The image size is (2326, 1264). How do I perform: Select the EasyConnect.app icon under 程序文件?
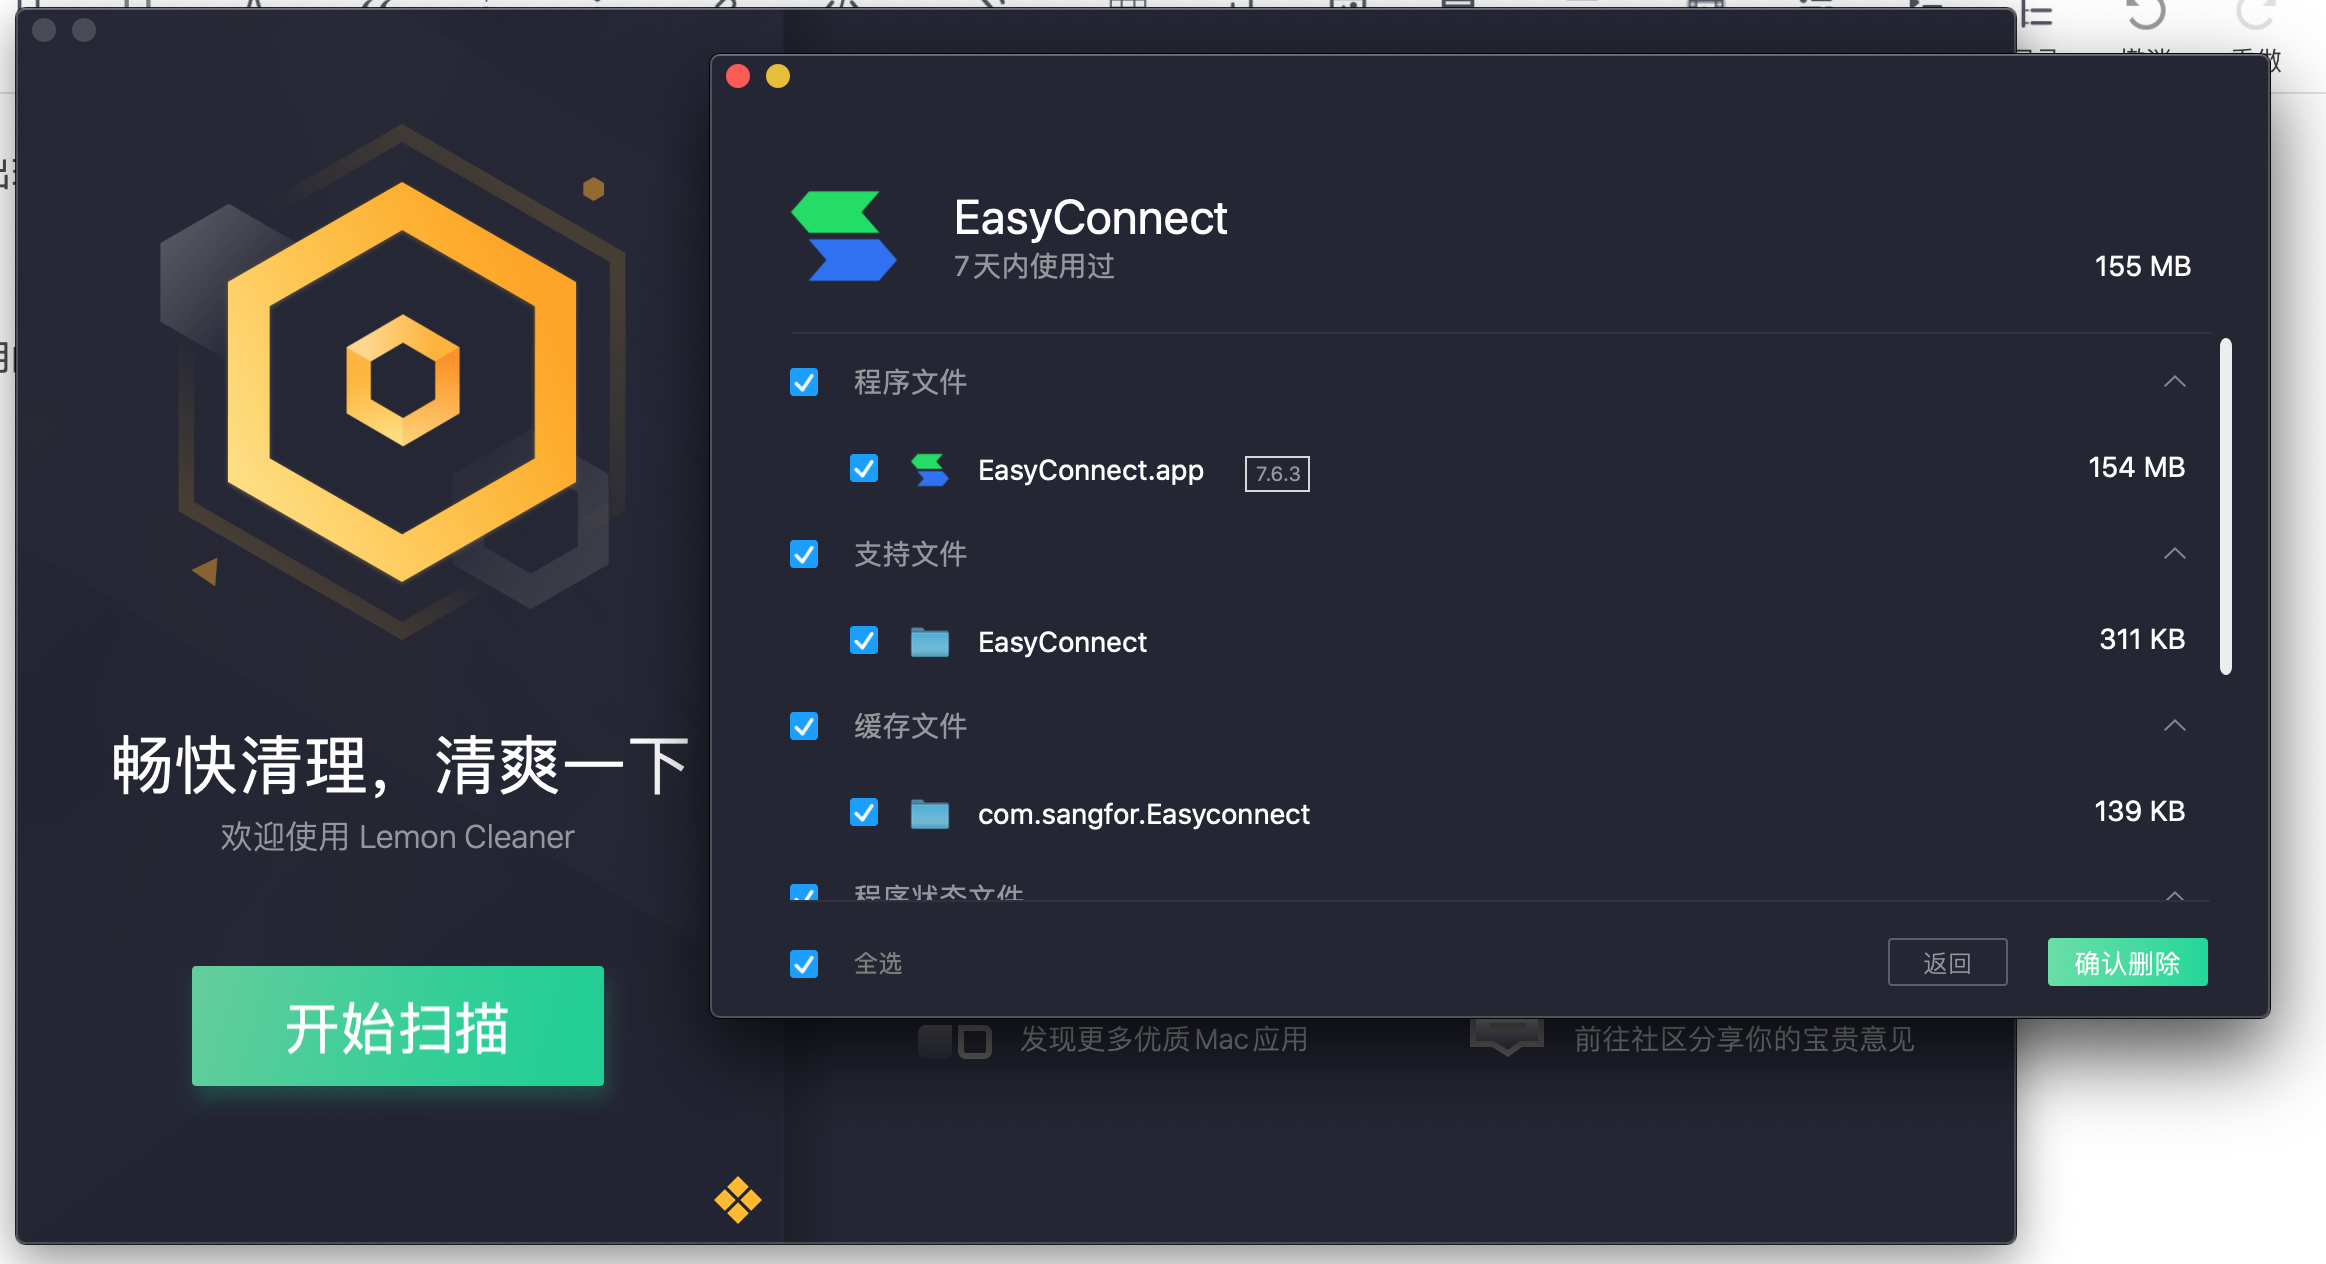[929, 470]
